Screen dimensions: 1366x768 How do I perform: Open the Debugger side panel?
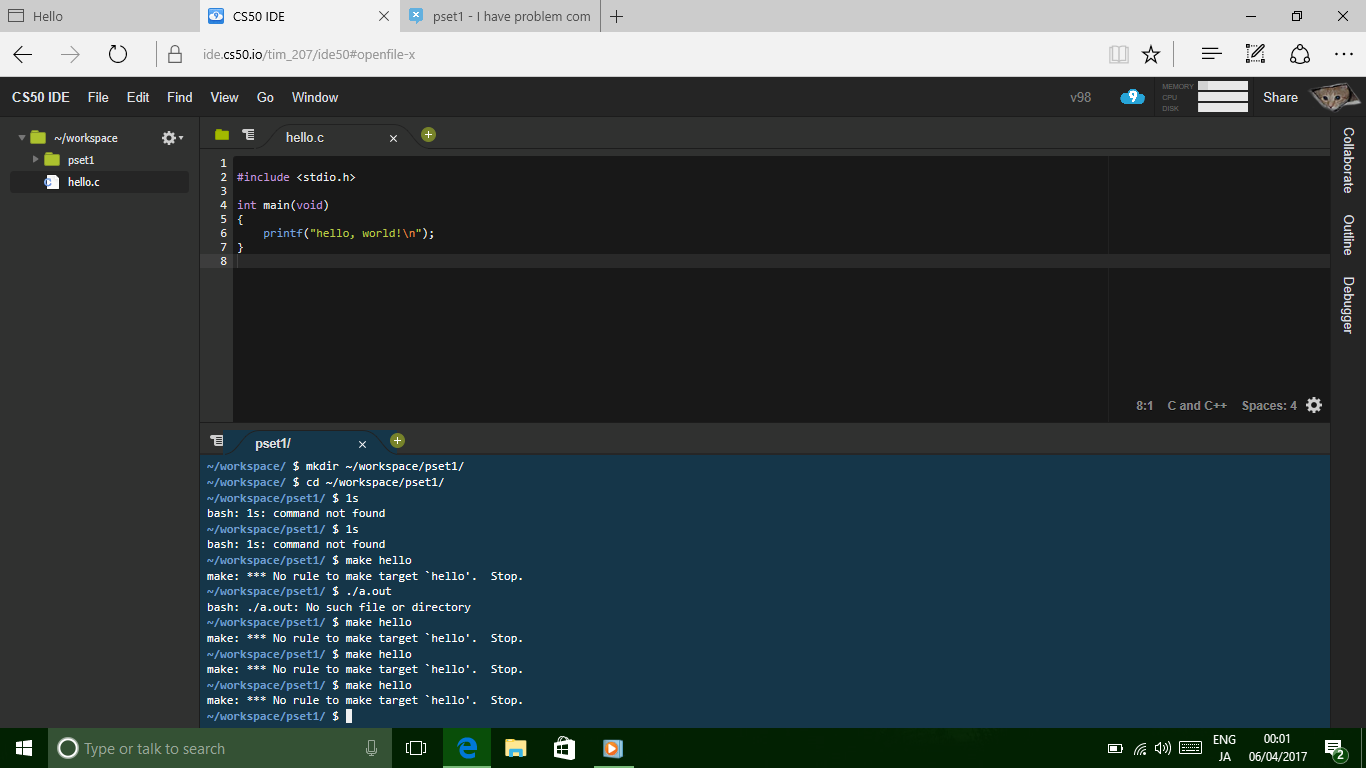tap(1348, 305)
